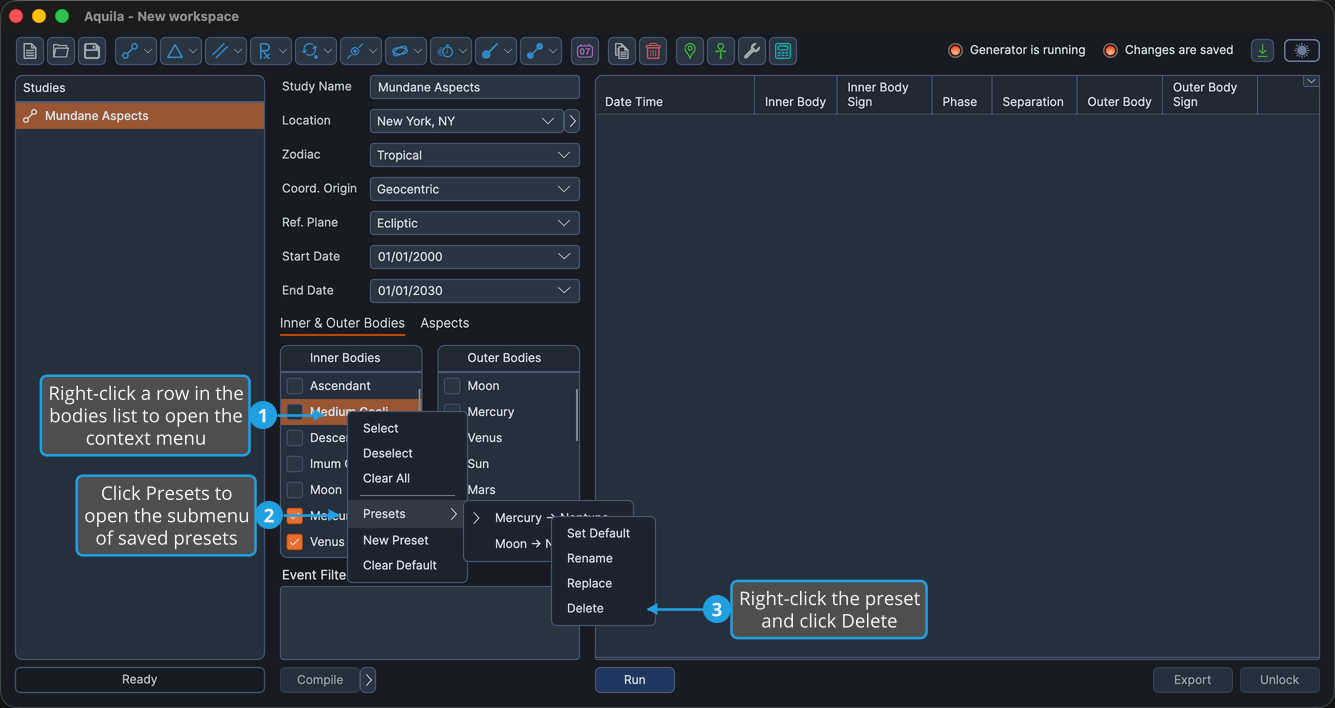Choose Delete in the preset submenu
Viewport: 1335px width, 708px height.
(x=603, y=608)
